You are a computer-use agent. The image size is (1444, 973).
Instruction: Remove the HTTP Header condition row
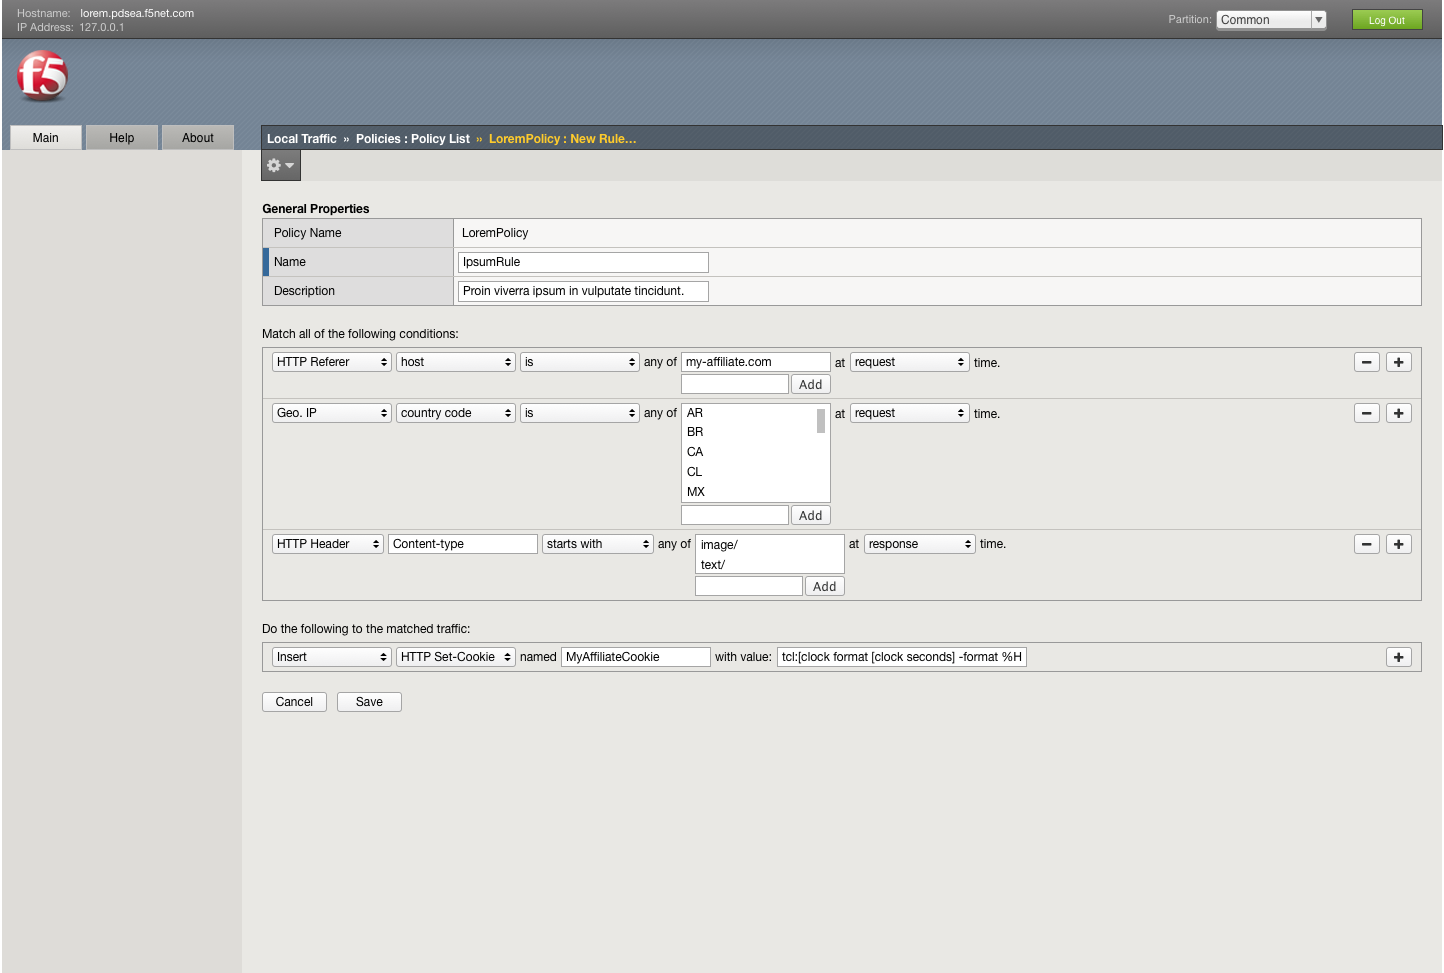point(1367,544)
